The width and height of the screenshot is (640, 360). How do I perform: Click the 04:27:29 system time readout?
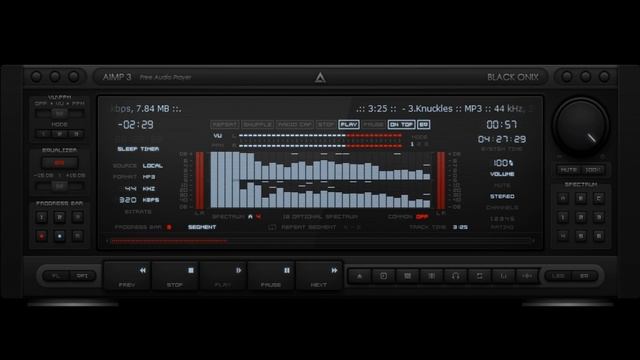(502, 139)
